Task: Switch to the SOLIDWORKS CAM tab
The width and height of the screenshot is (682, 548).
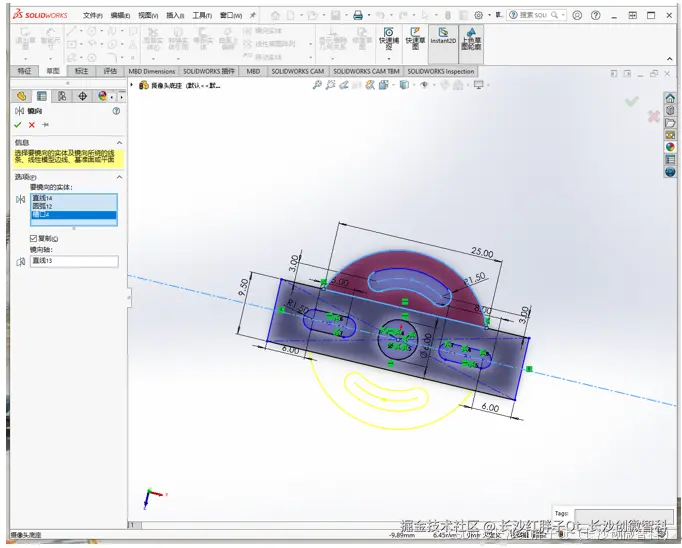Action: click(x=298, y=71)
